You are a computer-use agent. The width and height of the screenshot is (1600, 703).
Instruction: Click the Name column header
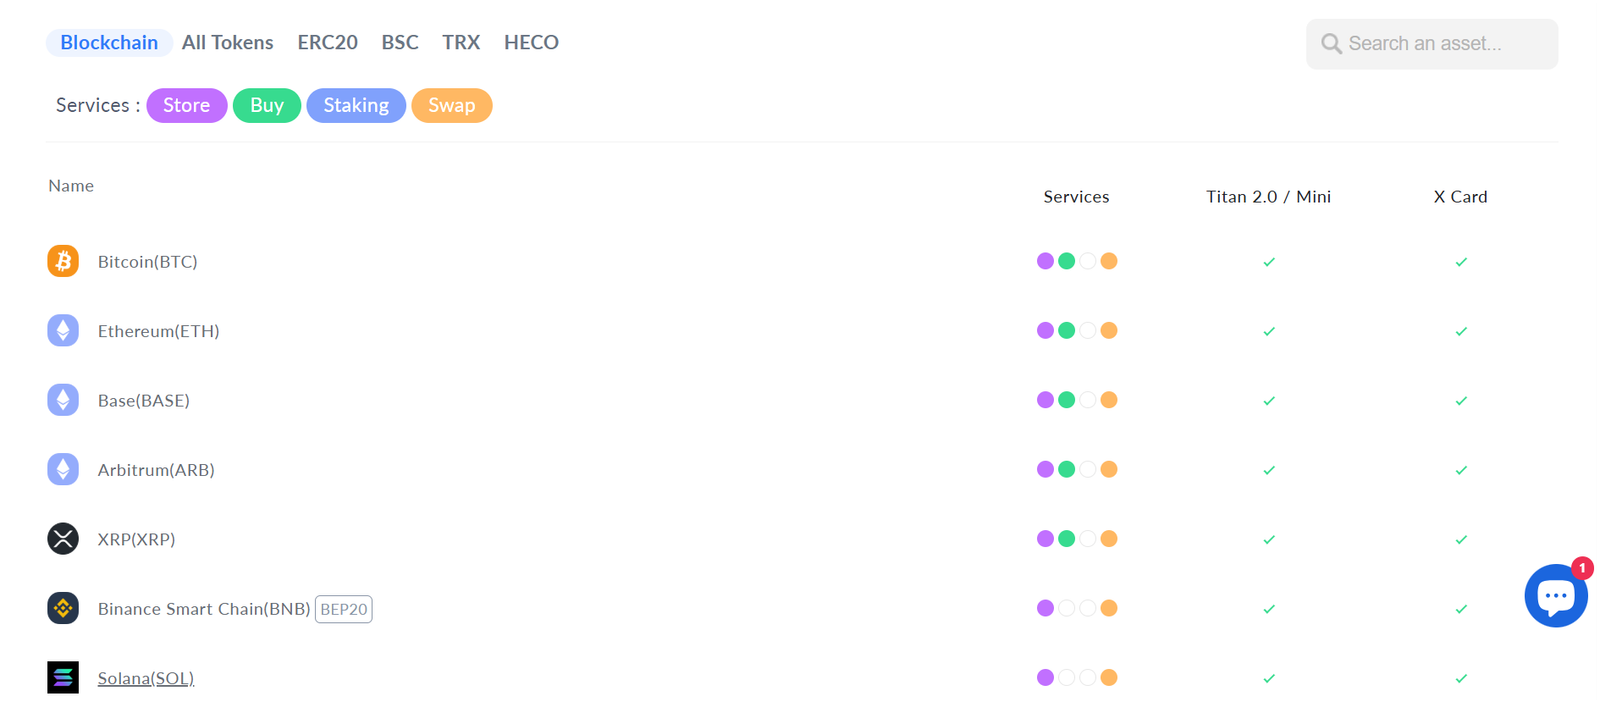click(71, 186)
